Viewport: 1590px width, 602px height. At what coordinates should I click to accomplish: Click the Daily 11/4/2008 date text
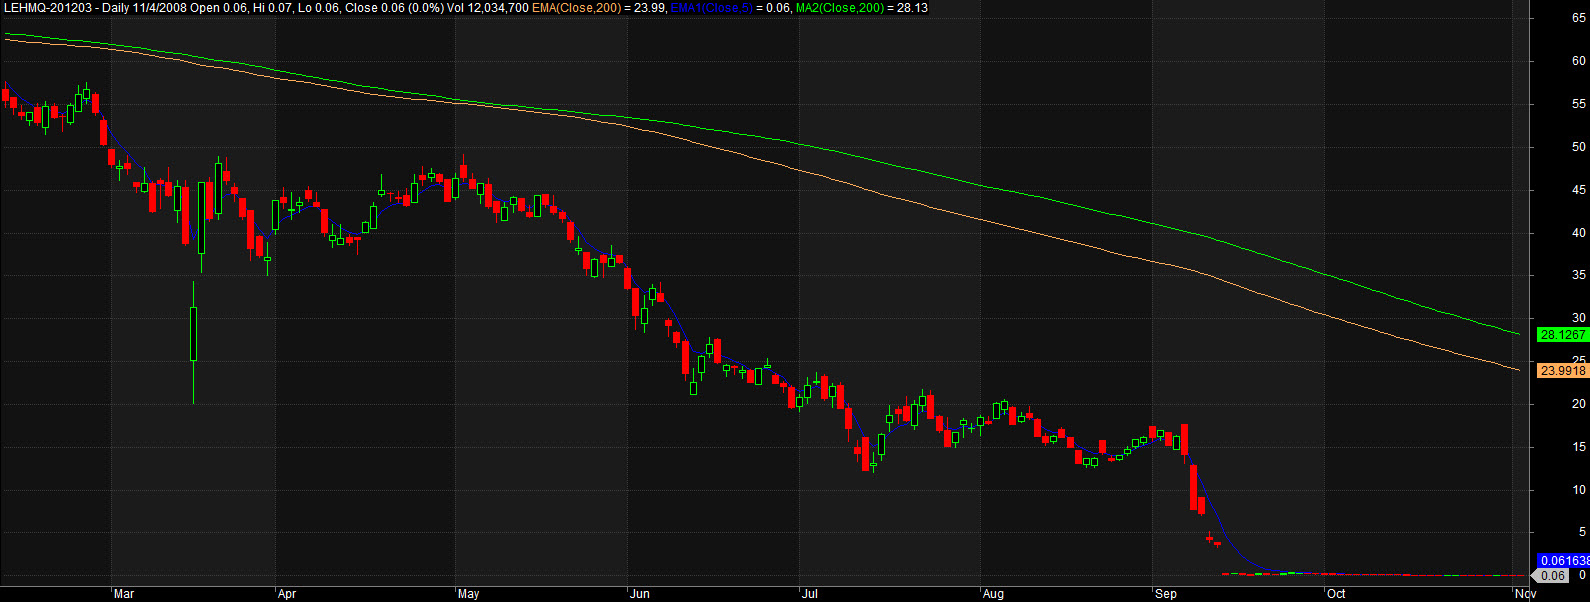[145, 8]
